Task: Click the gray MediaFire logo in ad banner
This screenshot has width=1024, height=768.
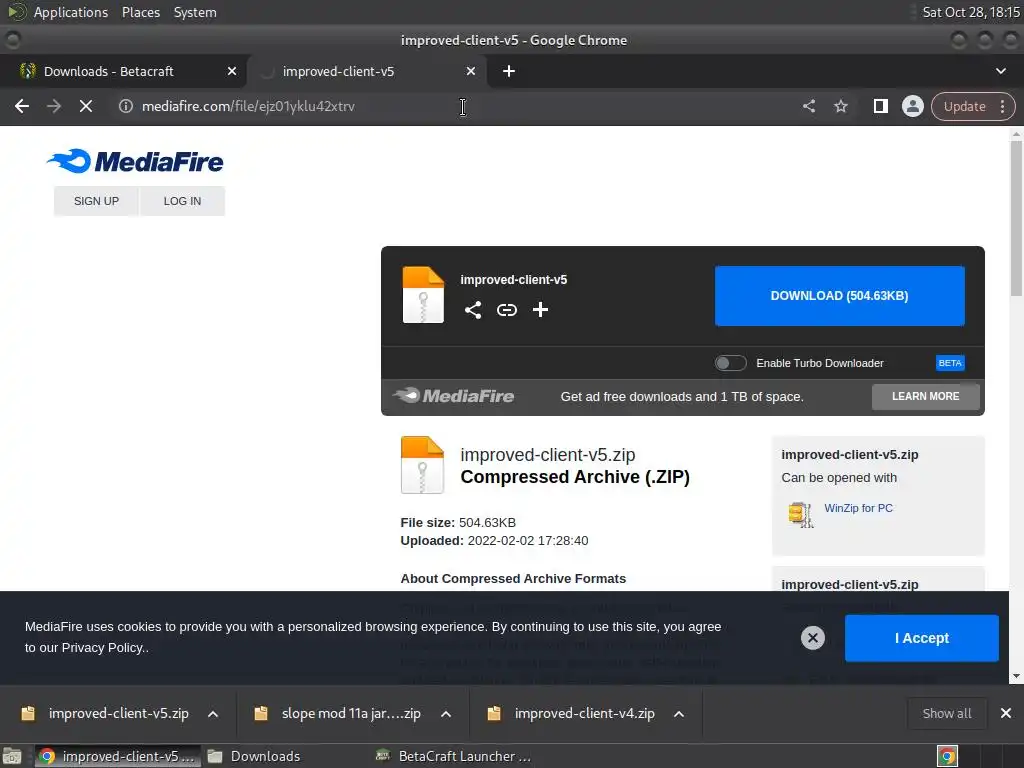Action: coord(454,396)
